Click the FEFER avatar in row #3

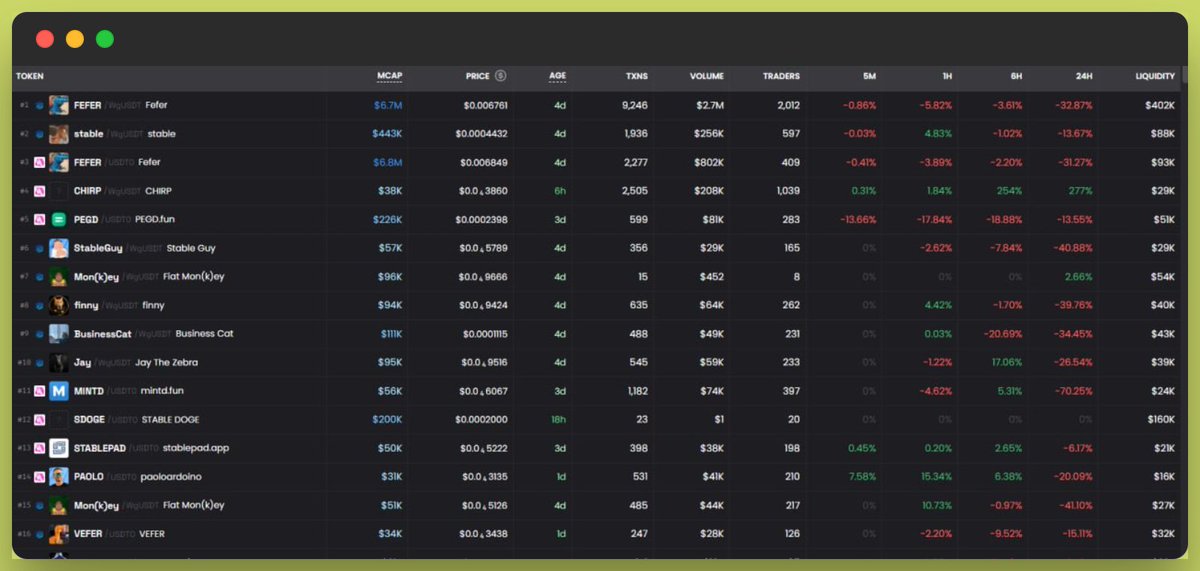(x=59, y=162)
